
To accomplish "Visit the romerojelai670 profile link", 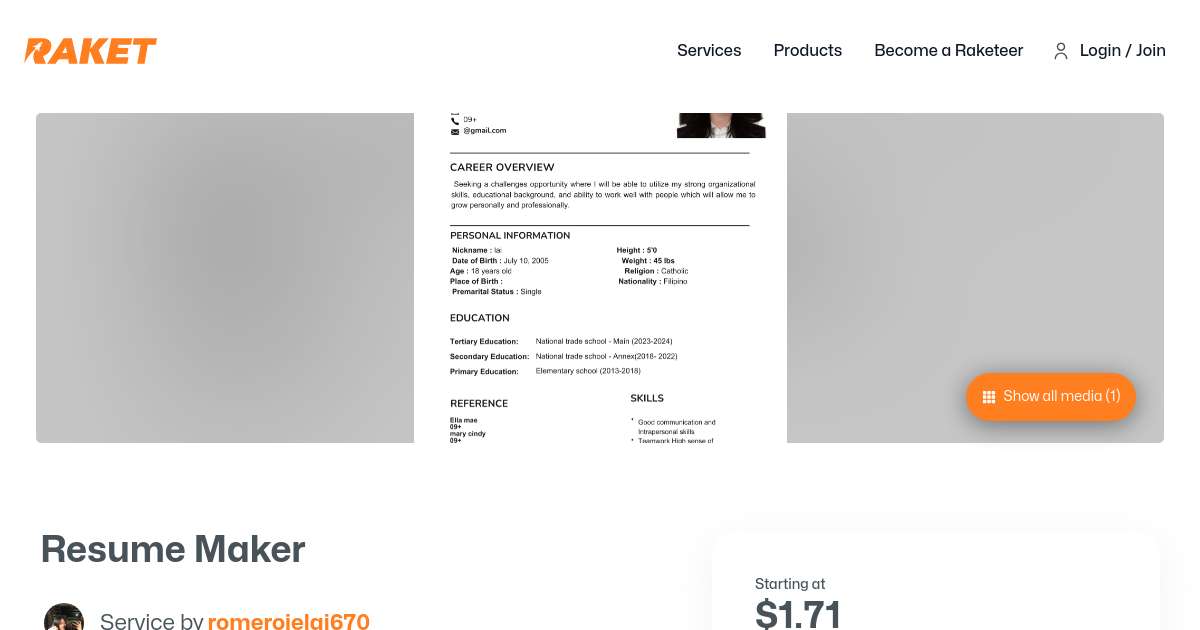I will pos(289,621).
